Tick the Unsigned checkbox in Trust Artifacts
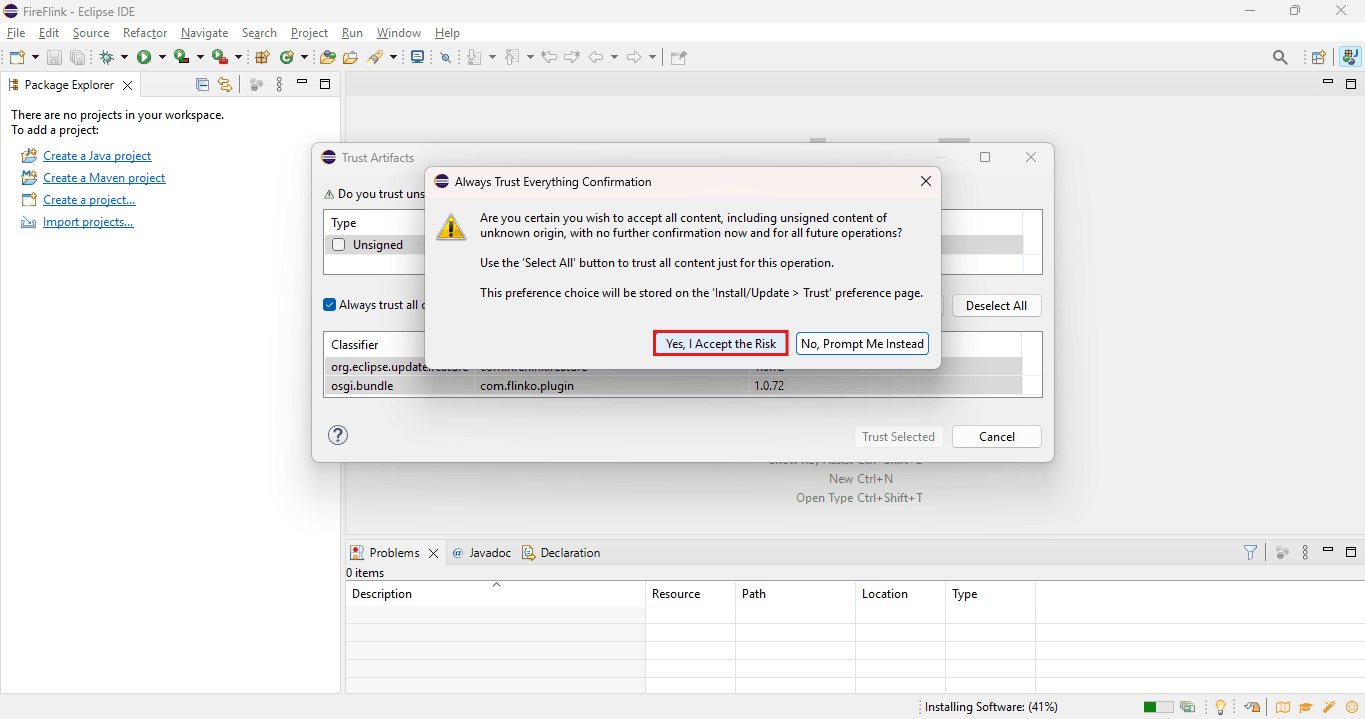The height and width of the screenshot is (719, 1365). pos(339,245)
